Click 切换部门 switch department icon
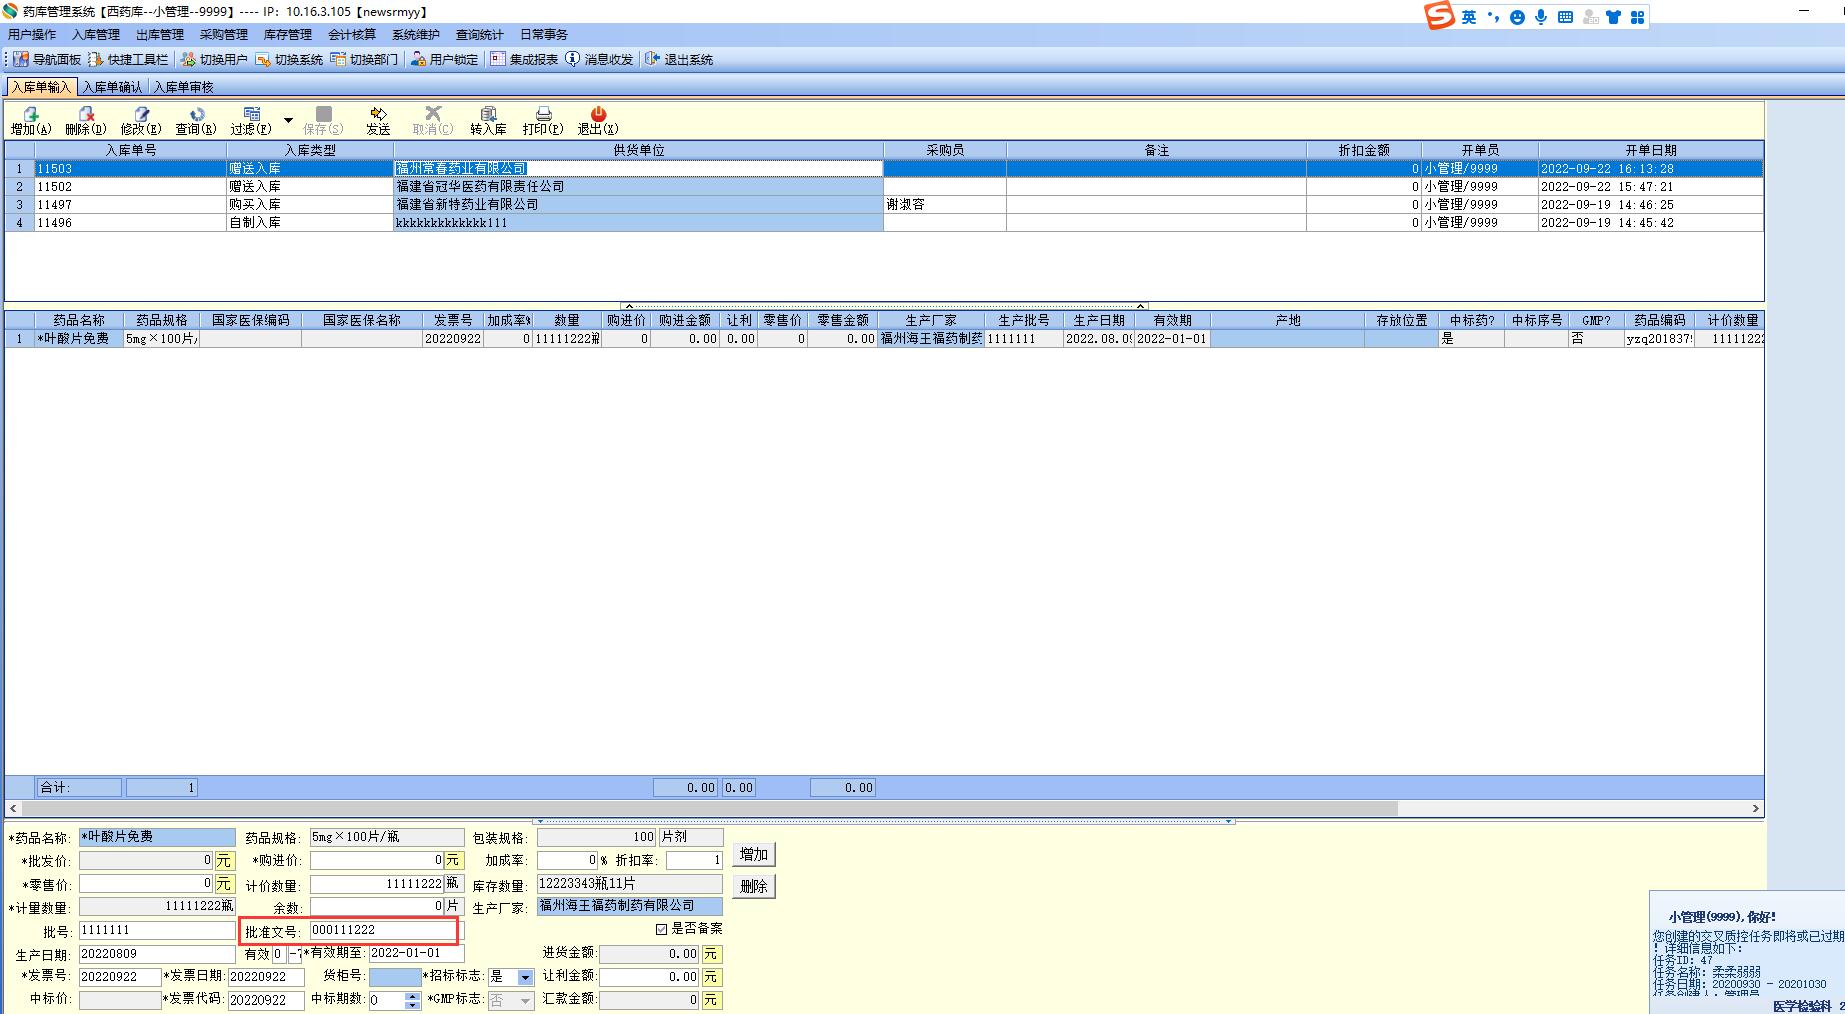The image size is (1845, 1014). point(364,60)
